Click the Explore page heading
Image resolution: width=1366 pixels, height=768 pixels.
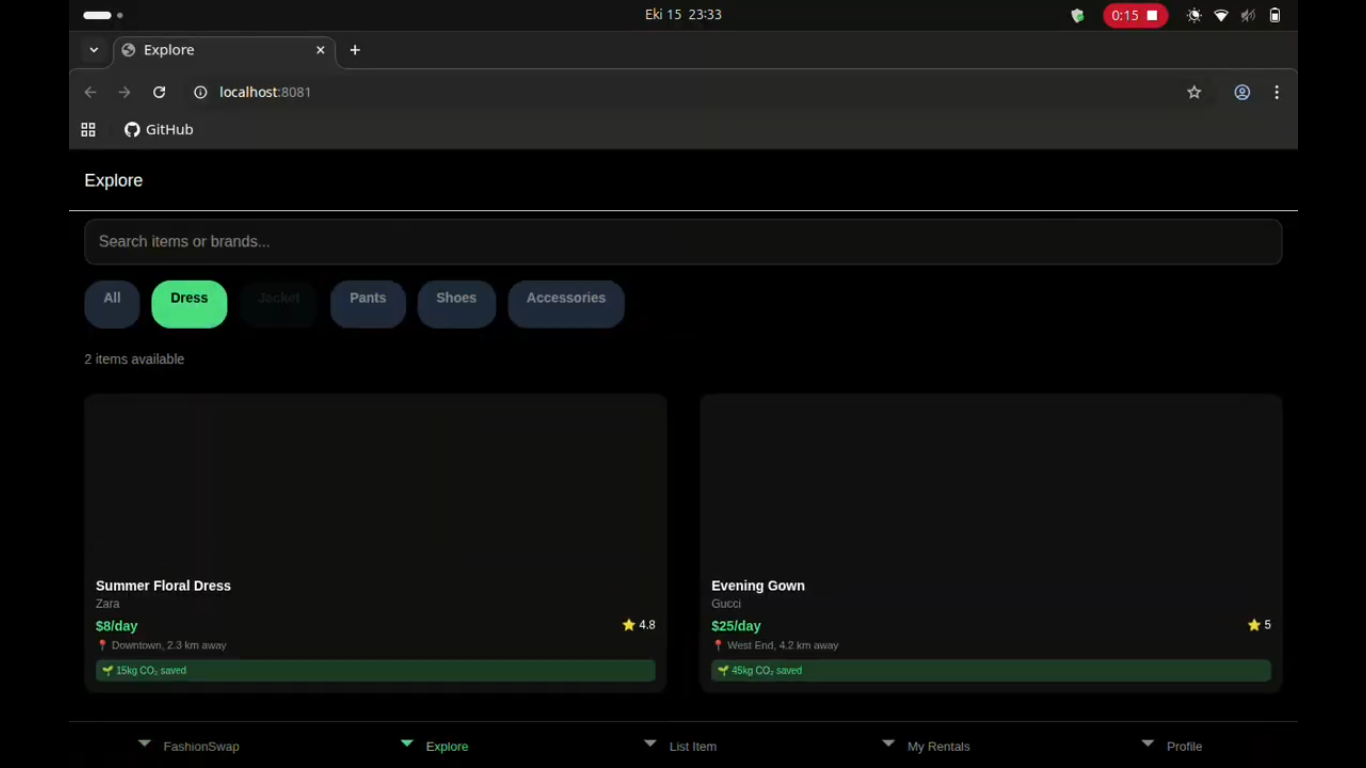(114, 181)
